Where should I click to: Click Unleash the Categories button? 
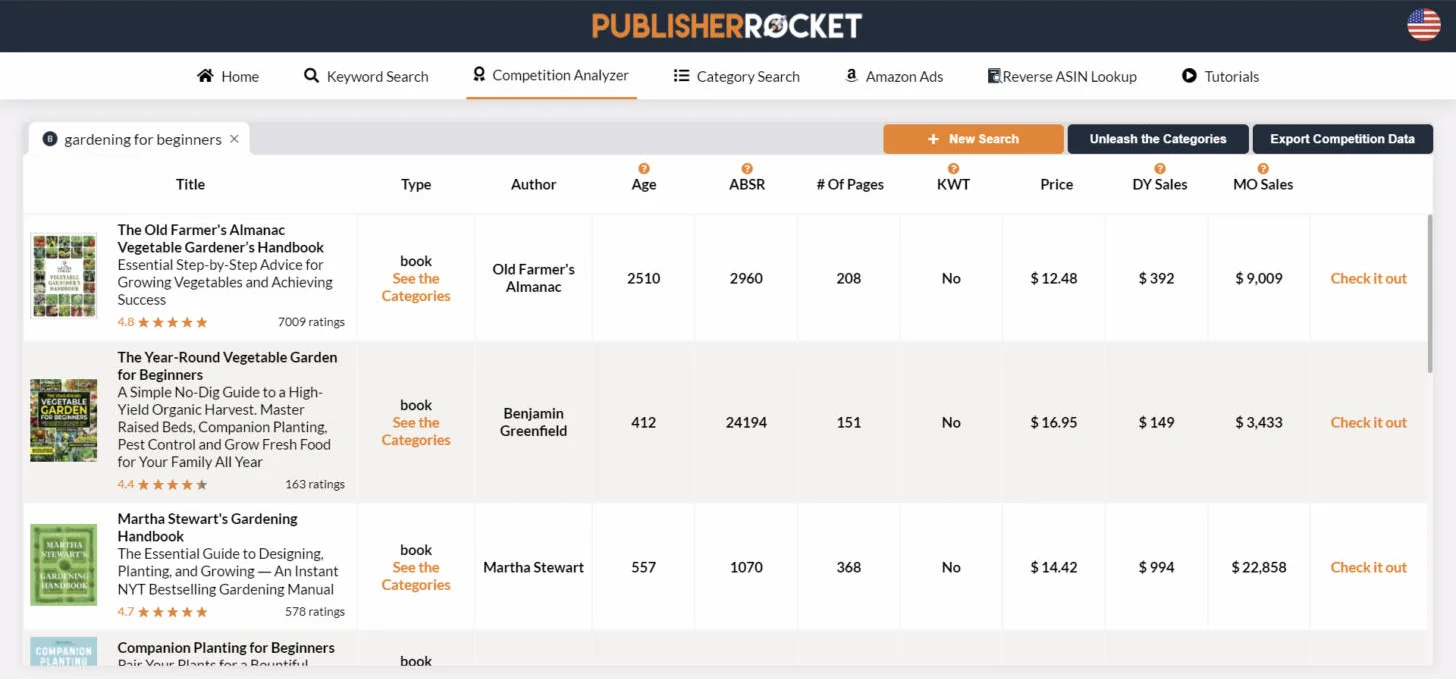tap(1158, 139)
